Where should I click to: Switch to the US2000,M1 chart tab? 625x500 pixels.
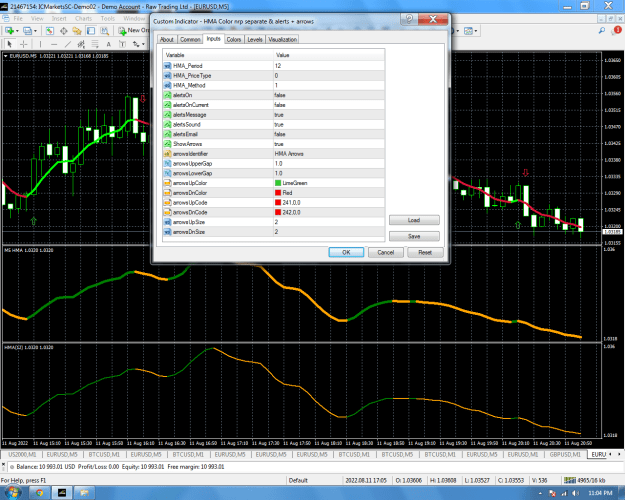[x=22, y=455]
